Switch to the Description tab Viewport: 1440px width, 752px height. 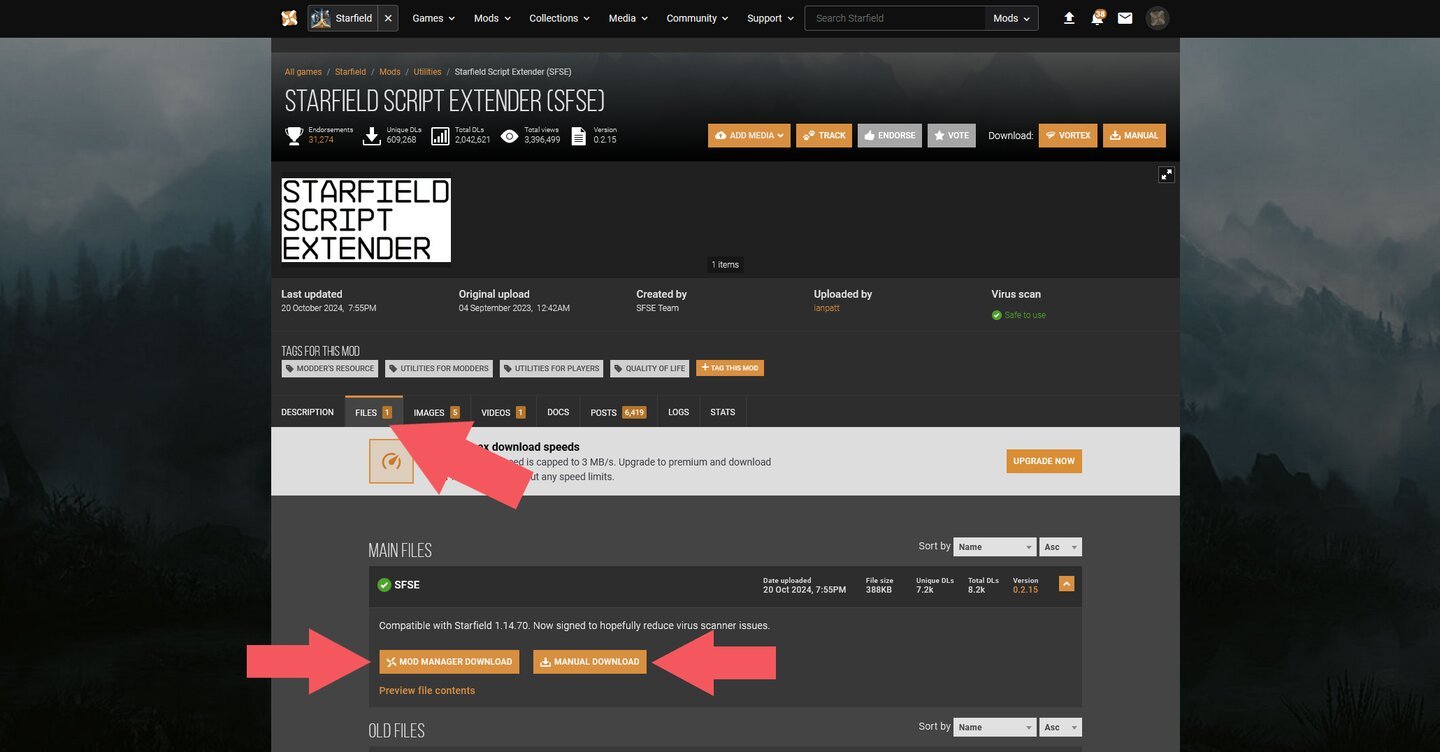[x=307, y=412]
